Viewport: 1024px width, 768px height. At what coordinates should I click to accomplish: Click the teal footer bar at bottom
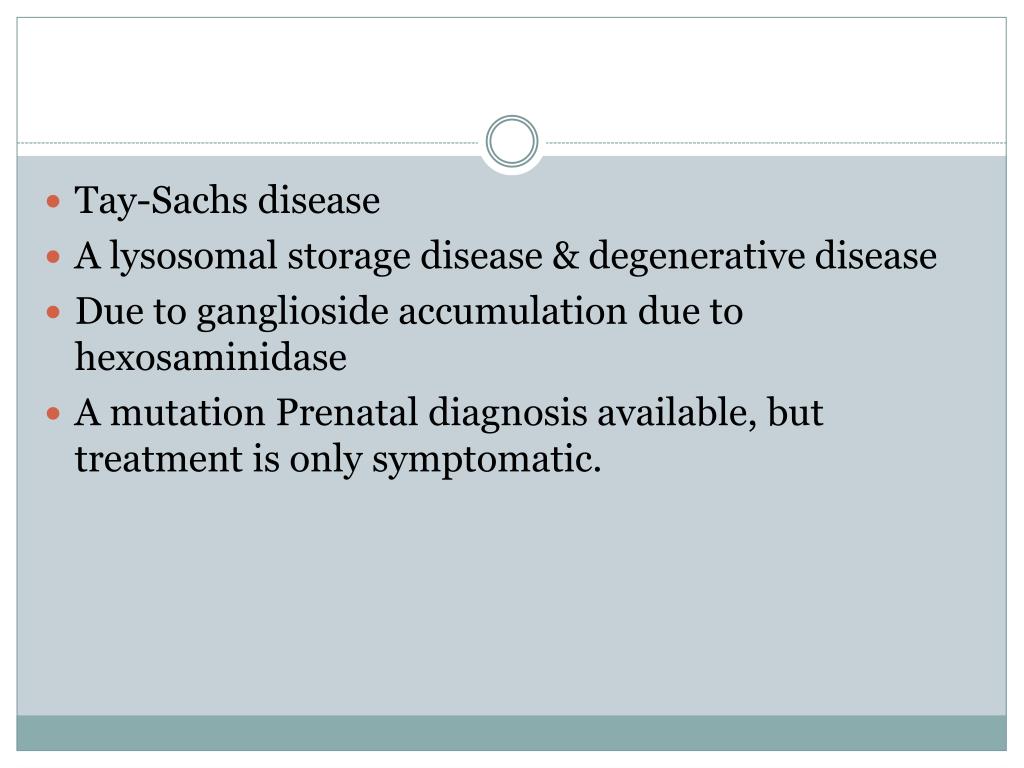coord(511,733)
